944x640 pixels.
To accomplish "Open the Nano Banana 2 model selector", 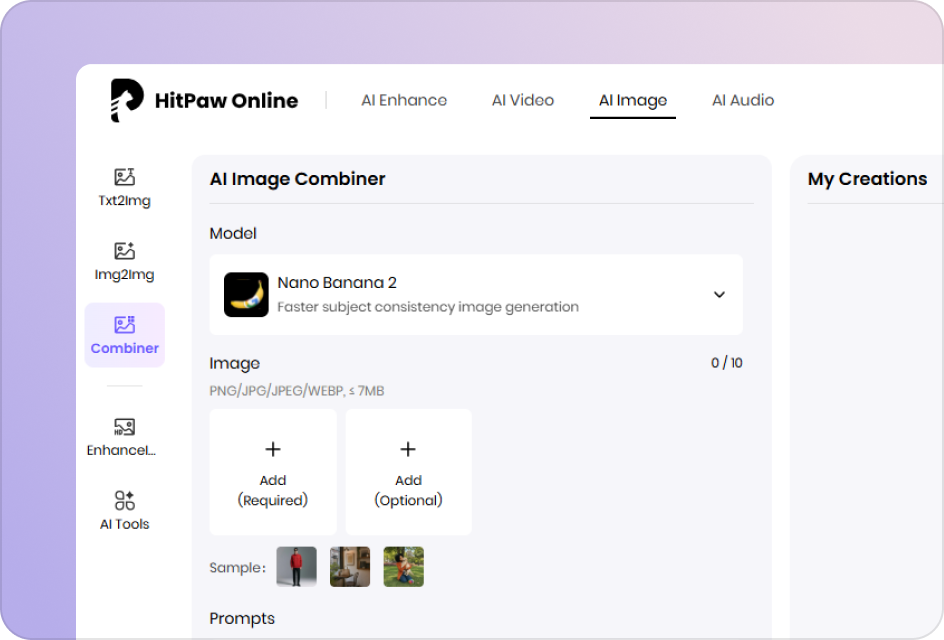I will (x=476, y=294).
